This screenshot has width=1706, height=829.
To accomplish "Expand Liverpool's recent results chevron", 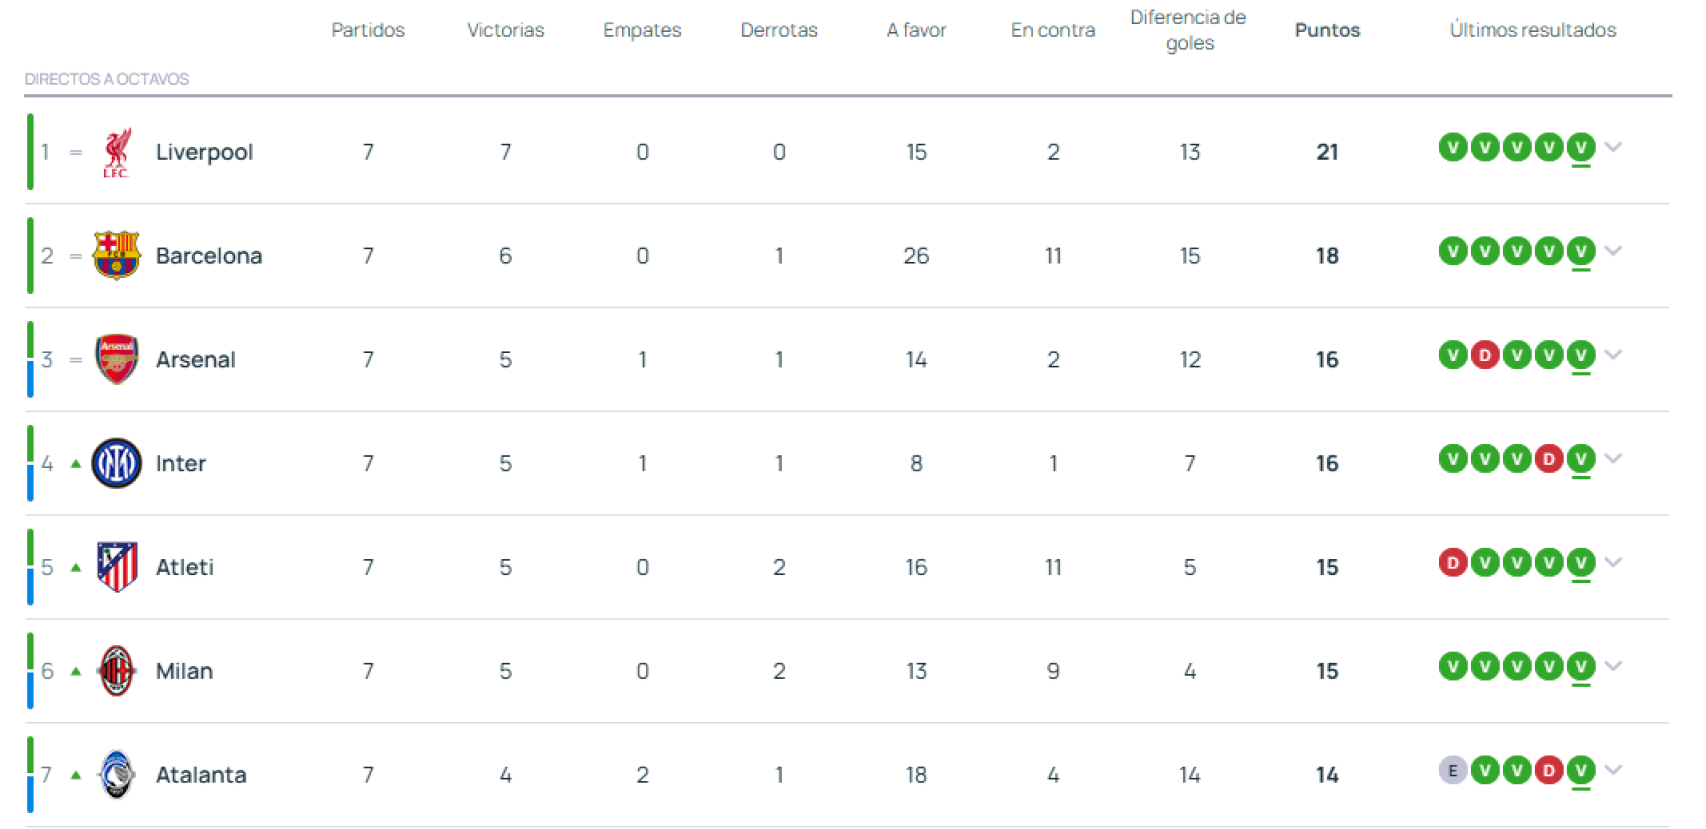I will pyautogui.click(x=1613, y=147).
